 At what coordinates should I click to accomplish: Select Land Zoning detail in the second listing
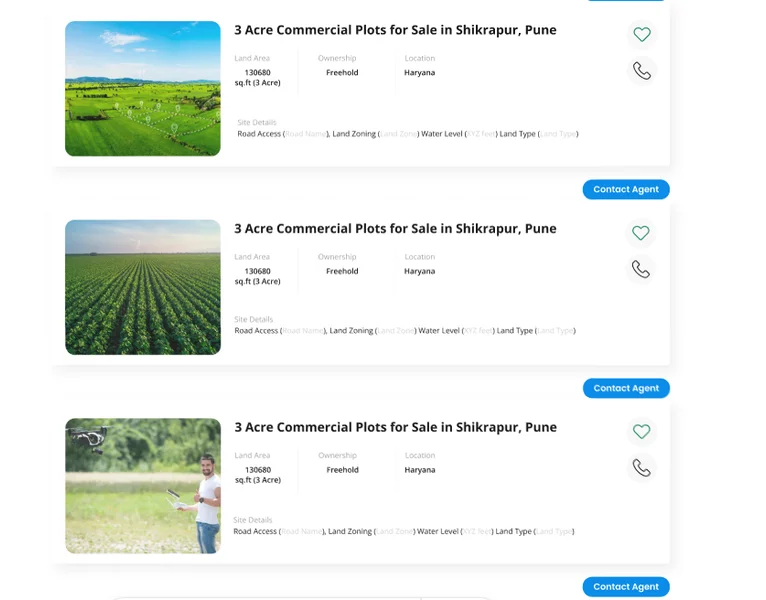351,331
